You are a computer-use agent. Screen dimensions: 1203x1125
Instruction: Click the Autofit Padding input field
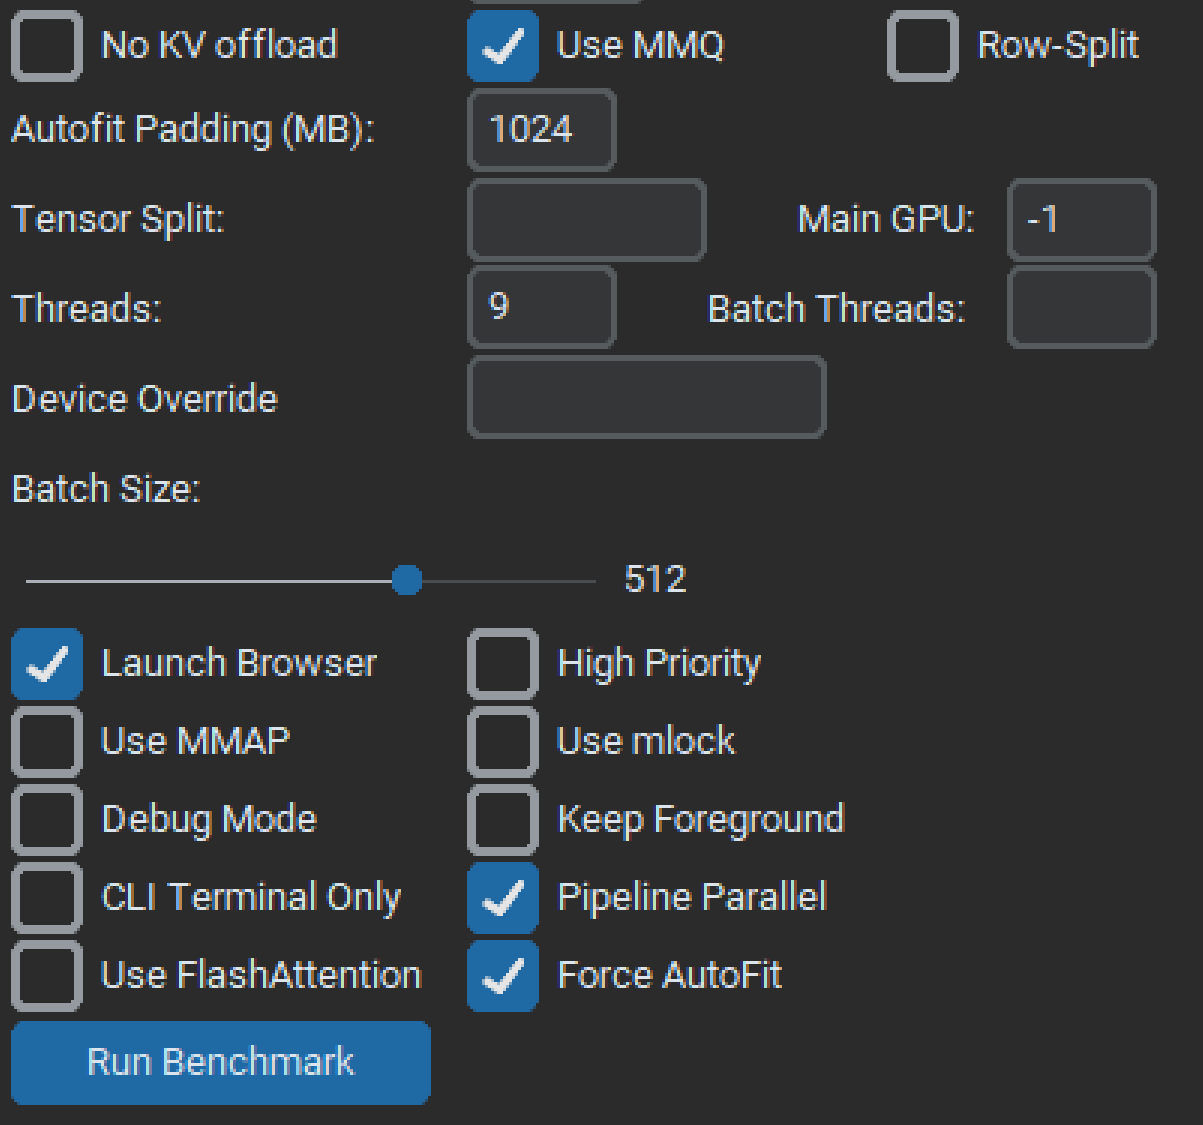tap(541, 130)
